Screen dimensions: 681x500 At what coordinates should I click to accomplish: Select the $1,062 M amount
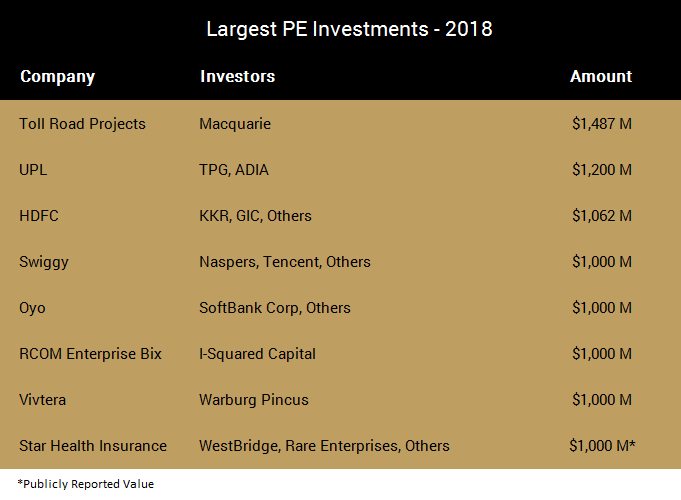click(x=602, y=216)
